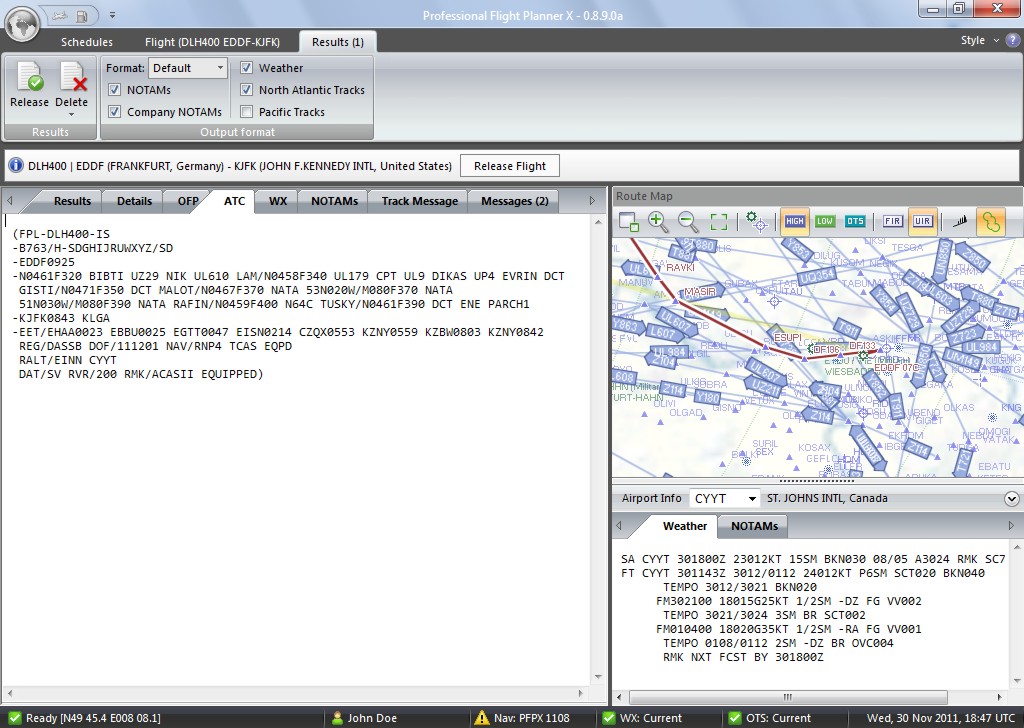Toggle the FIR boundaries map layer
The height and width of the screenshot is (728, 1024).
[892, 221]
